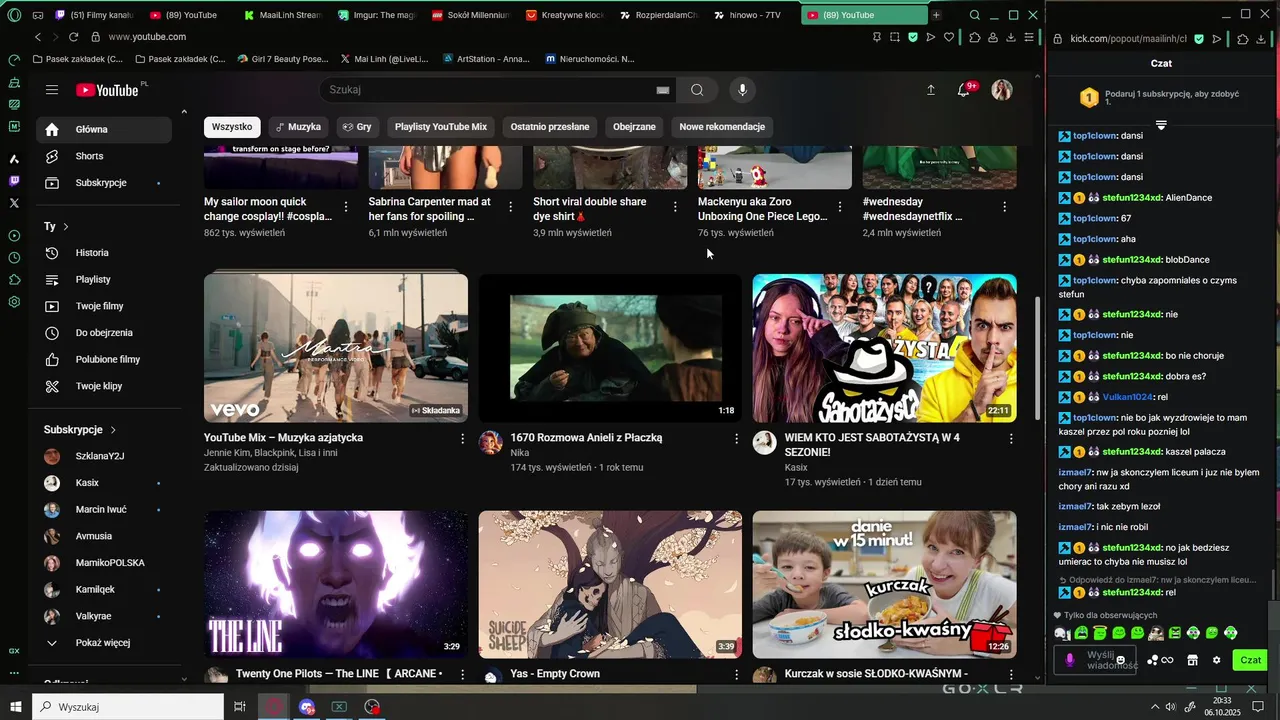Select the Playlisty YouTube Mix chip
The image size is (1280, 720).
(441, 127)
